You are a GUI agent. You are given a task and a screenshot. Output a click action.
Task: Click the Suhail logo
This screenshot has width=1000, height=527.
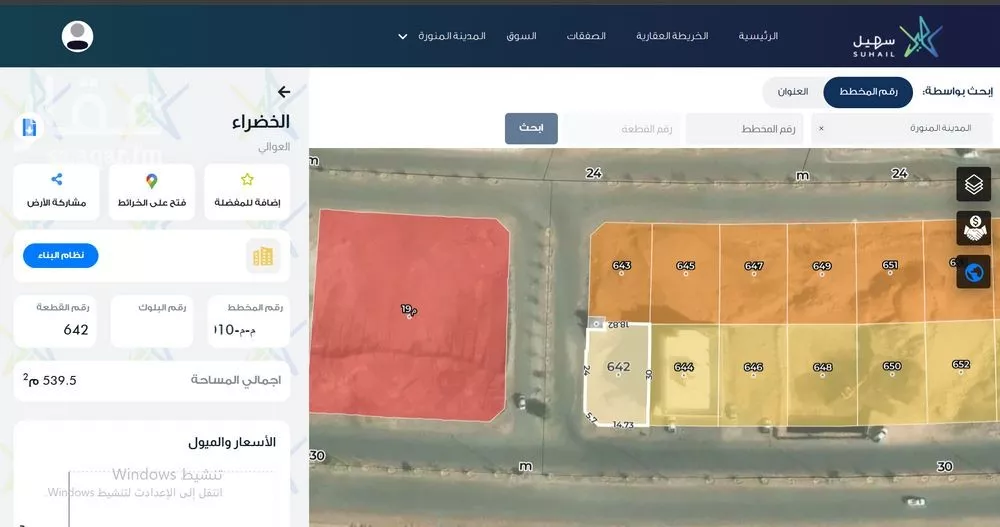tap(897, 37)
